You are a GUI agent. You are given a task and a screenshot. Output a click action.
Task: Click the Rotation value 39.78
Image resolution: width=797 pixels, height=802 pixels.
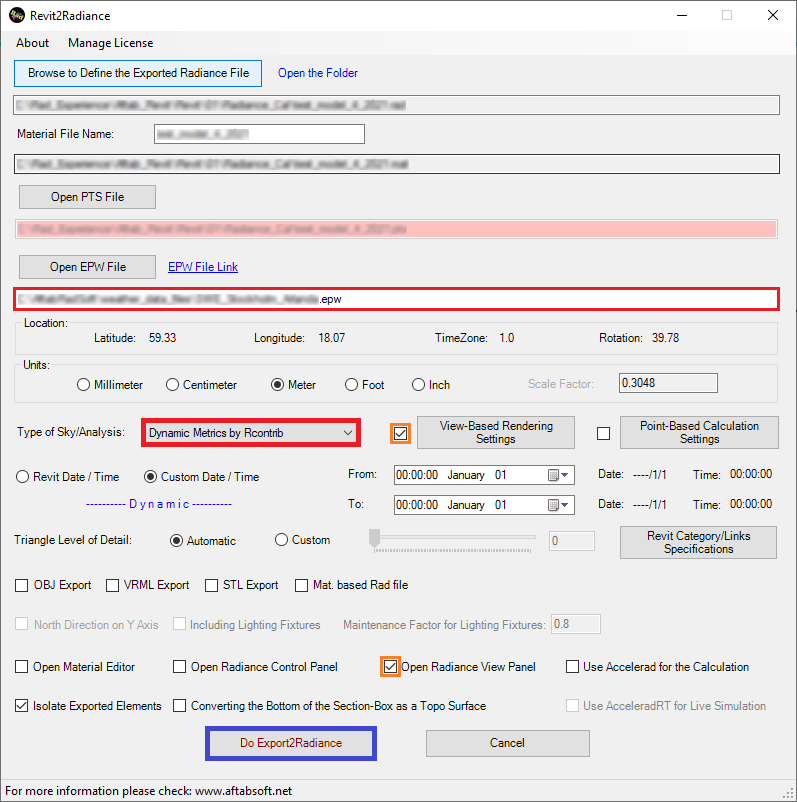pyautogui.click(x=666, y=338)
